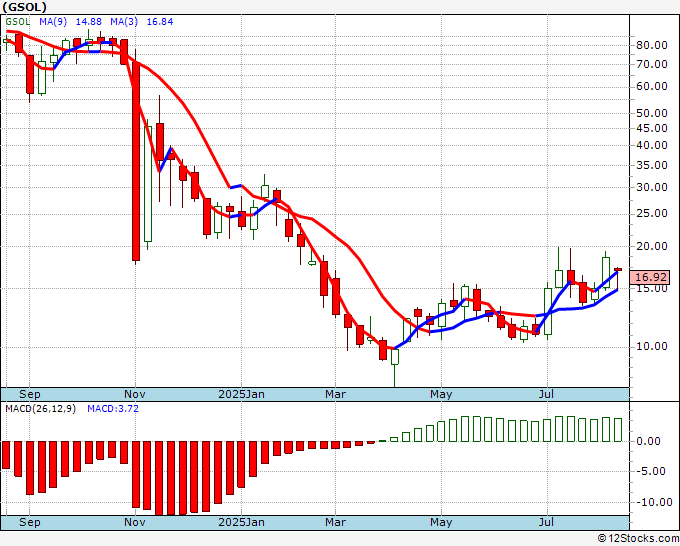
Task: Select the 10.00 price axis label
Action: 651,347
